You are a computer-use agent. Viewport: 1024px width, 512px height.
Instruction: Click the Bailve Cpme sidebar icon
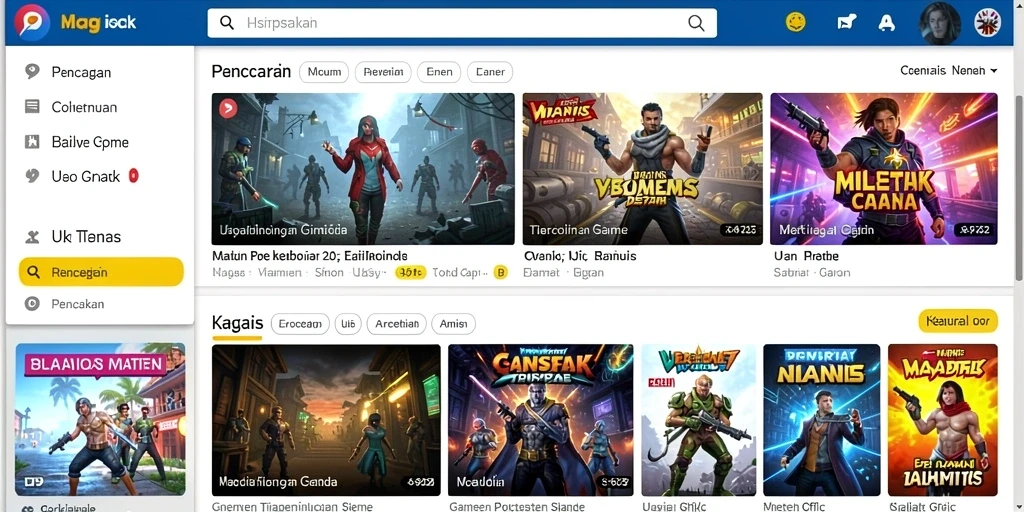click(x=32, y=142)
